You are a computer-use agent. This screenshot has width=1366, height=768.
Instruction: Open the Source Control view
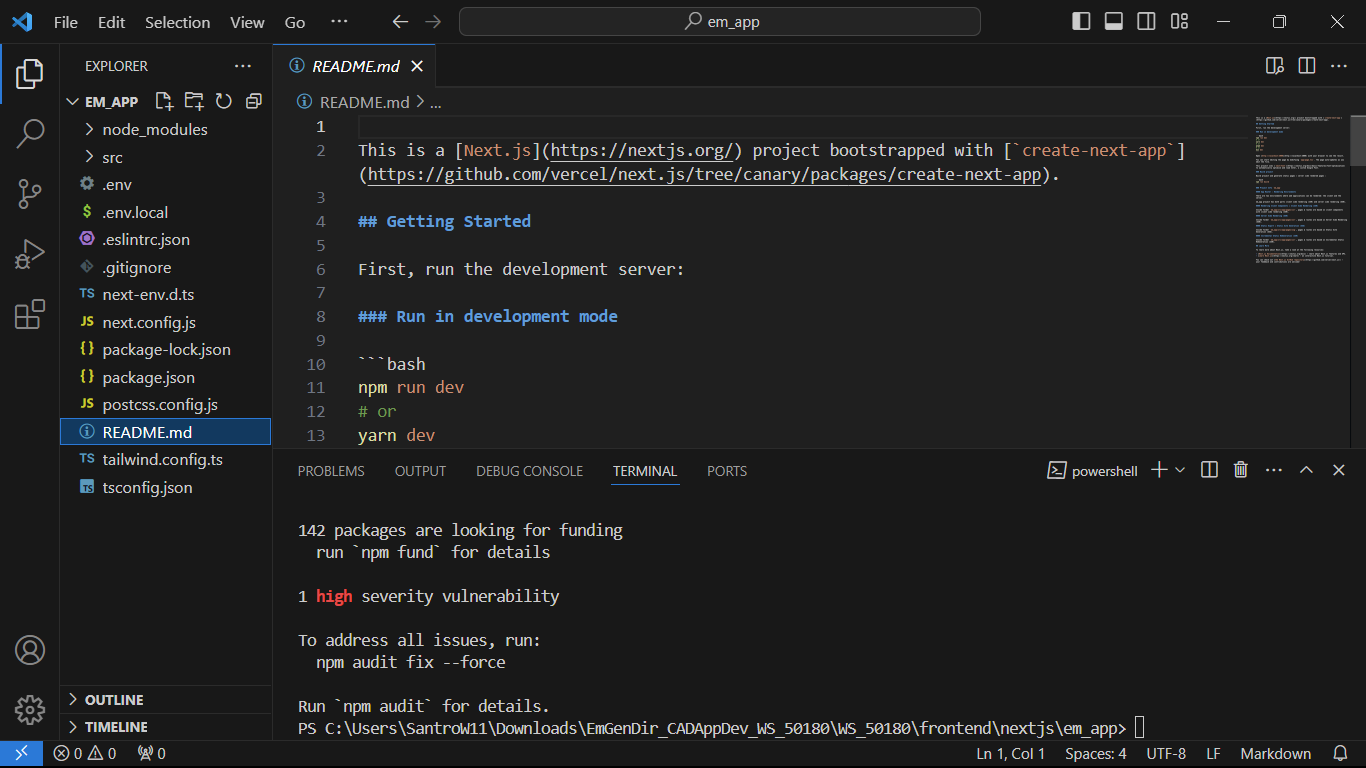(30, 193)
